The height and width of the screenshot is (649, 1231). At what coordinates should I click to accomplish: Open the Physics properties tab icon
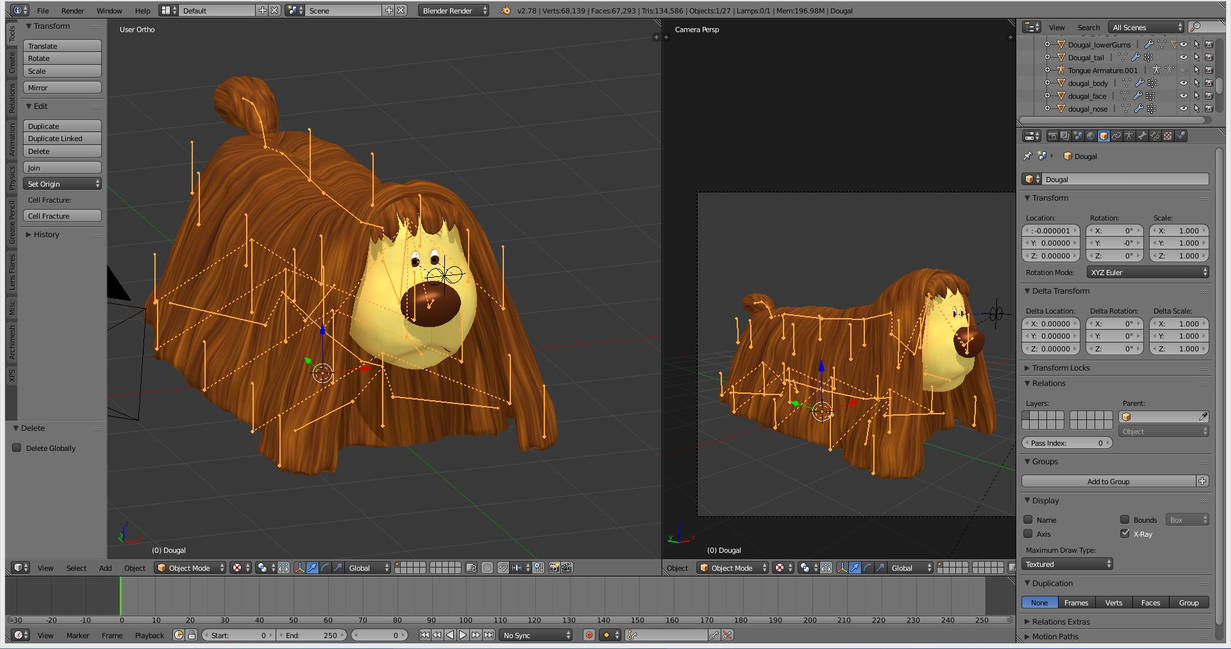(1181, 136)
